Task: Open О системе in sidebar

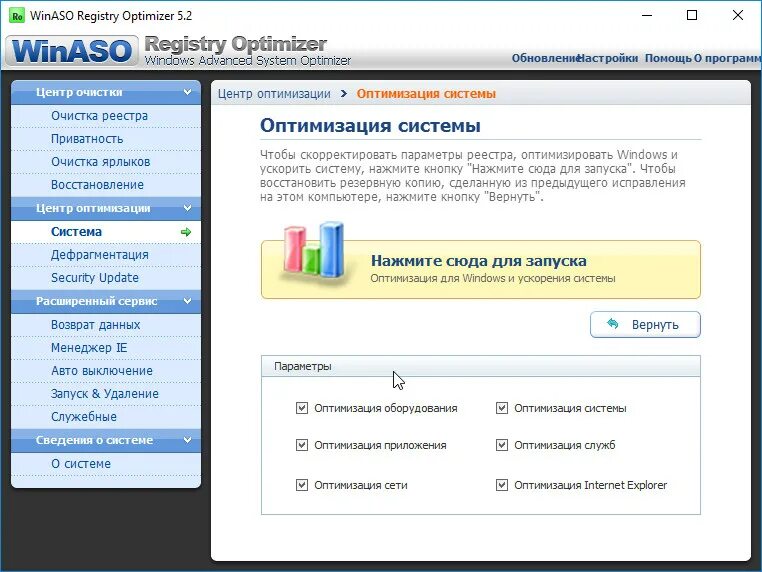Action: click(x=106, y=464)
